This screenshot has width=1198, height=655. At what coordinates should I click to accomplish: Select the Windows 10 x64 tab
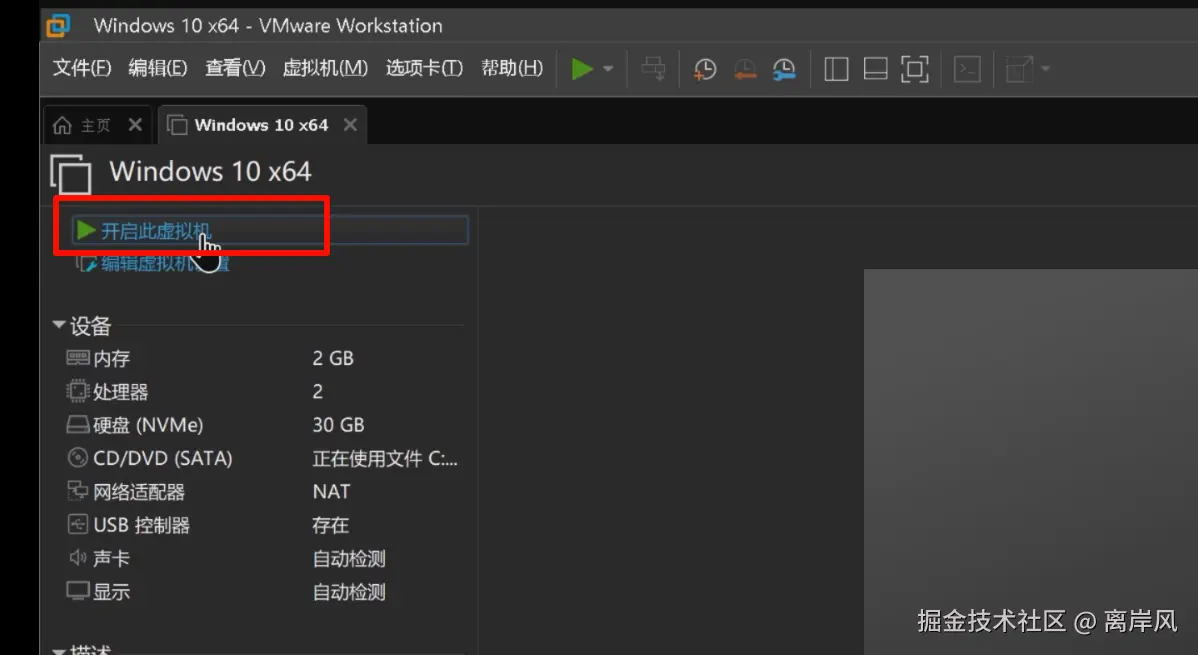point(261,125)
